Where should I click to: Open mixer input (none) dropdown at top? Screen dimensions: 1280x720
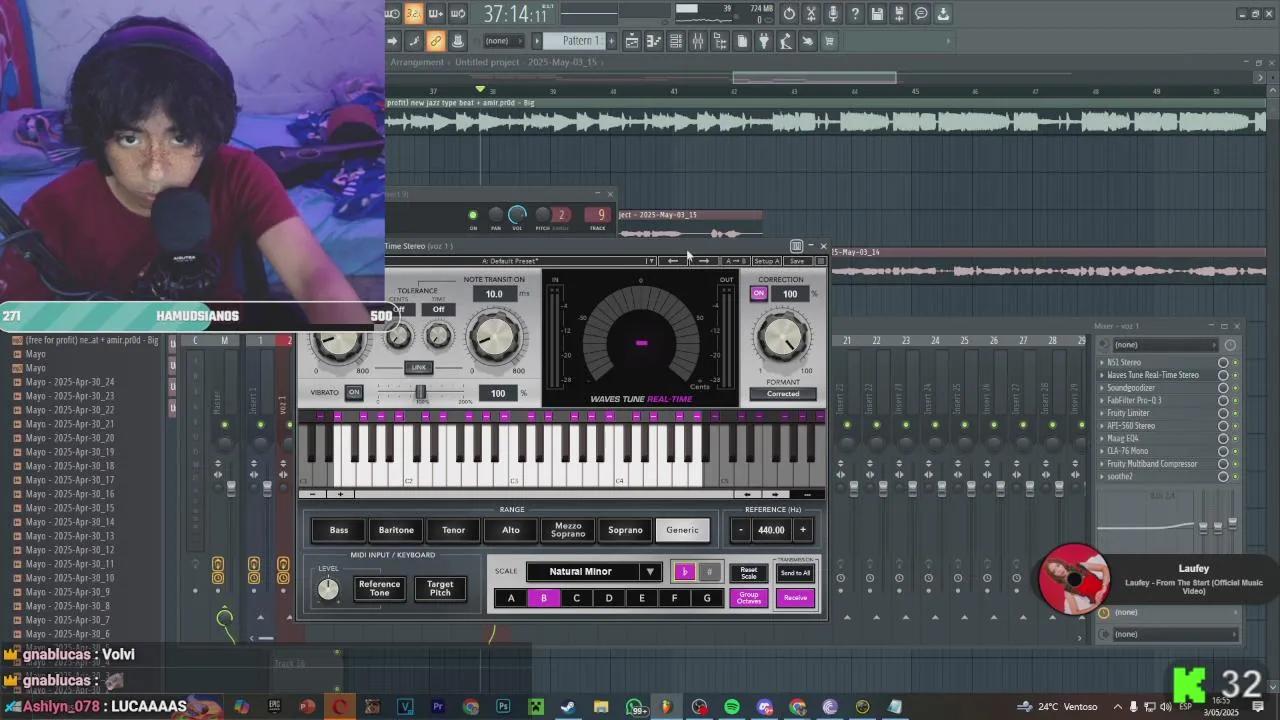point(1165,345)
